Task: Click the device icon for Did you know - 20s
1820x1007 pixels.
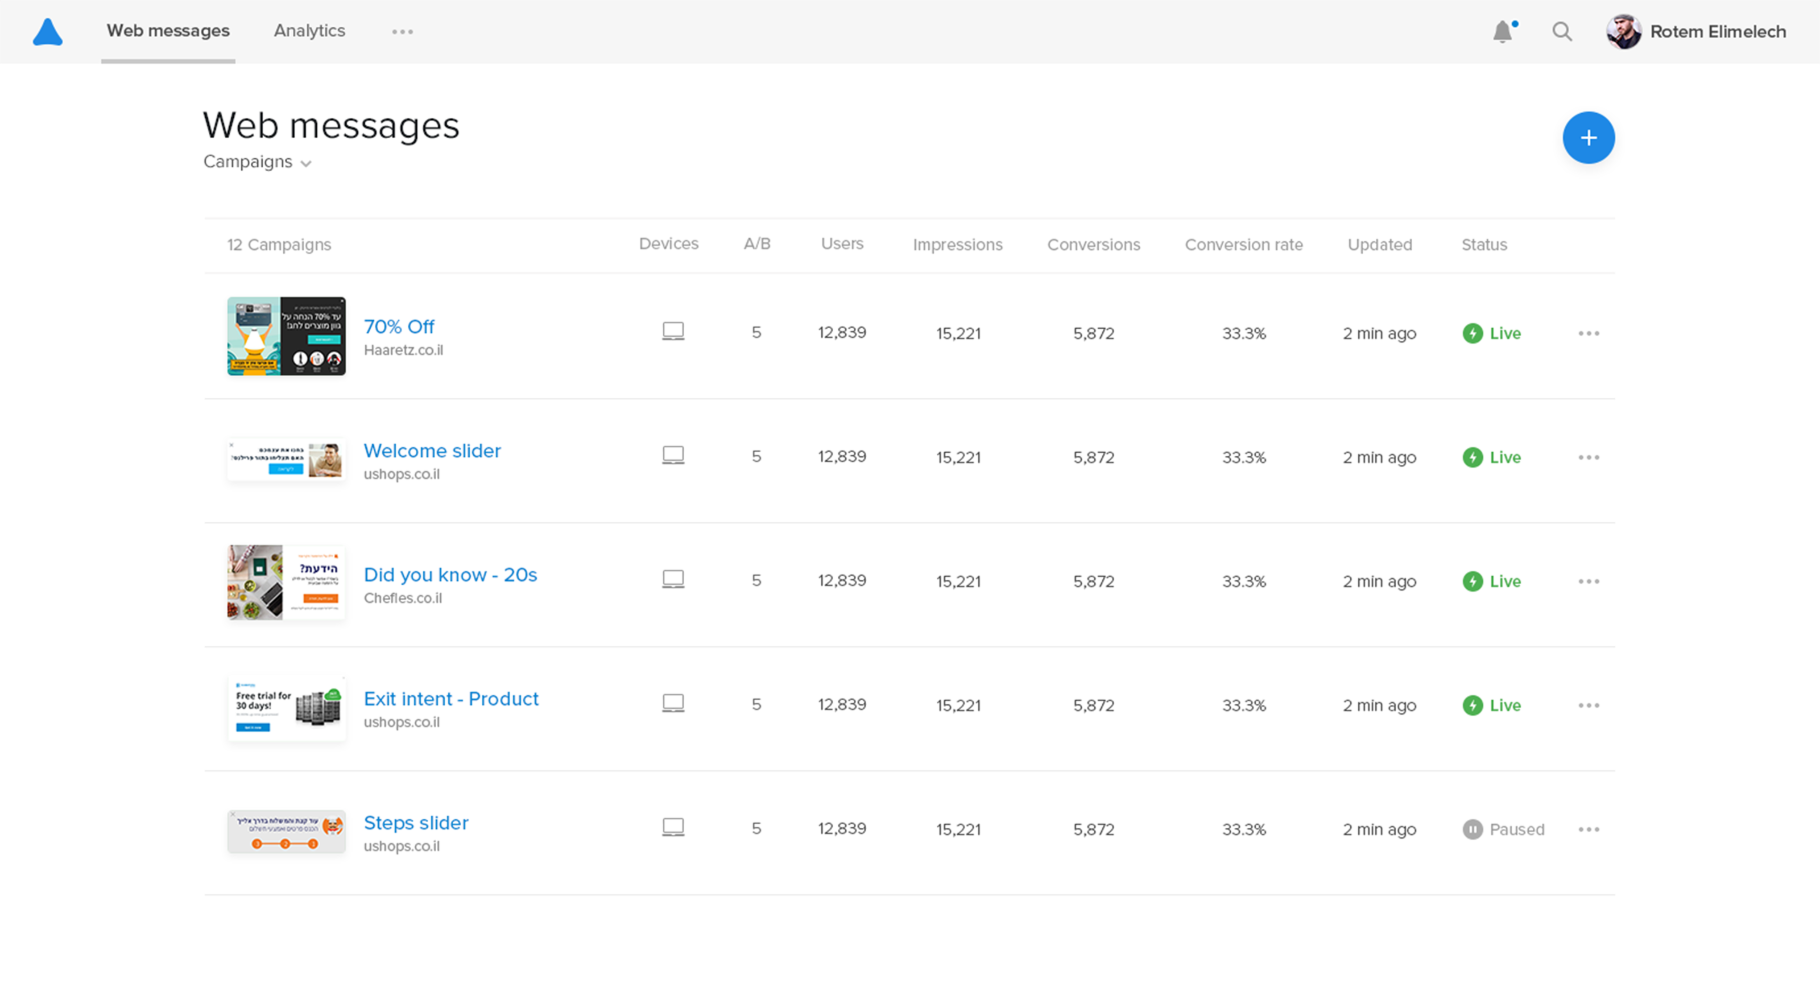Action: tap(673, 580)
